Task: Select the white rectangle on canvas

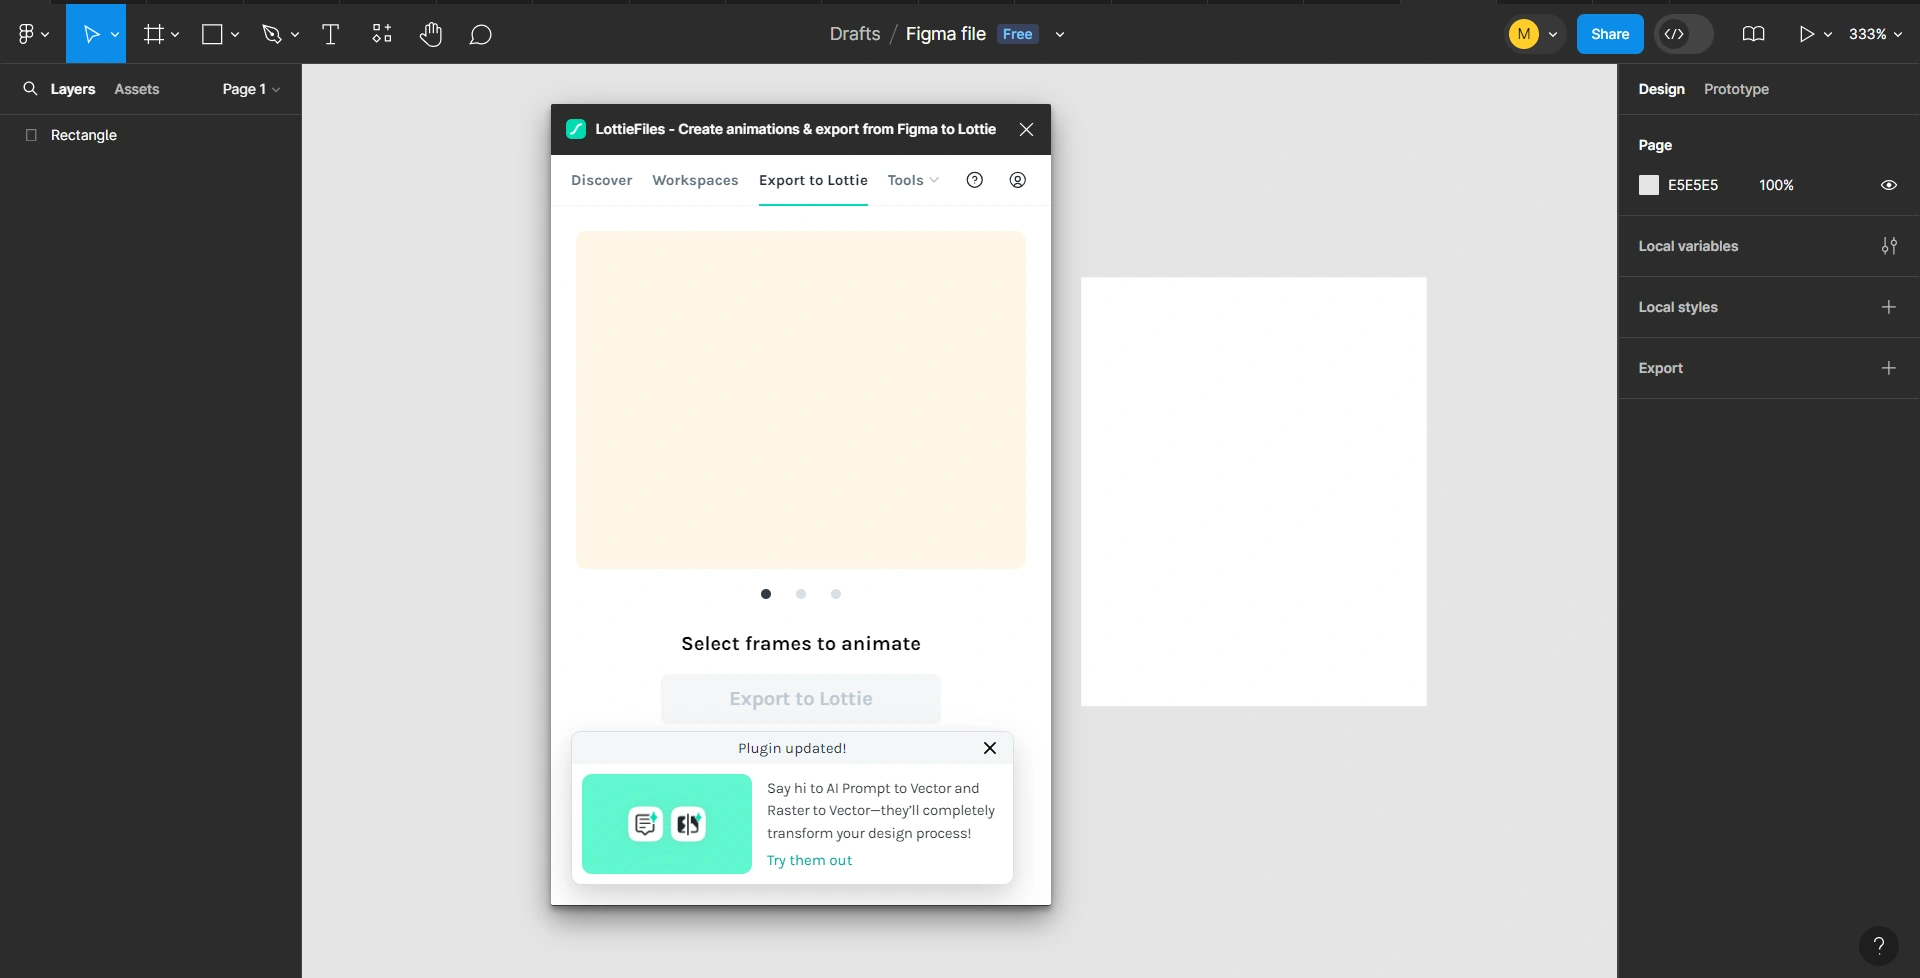Action: tap(1254, 492)
